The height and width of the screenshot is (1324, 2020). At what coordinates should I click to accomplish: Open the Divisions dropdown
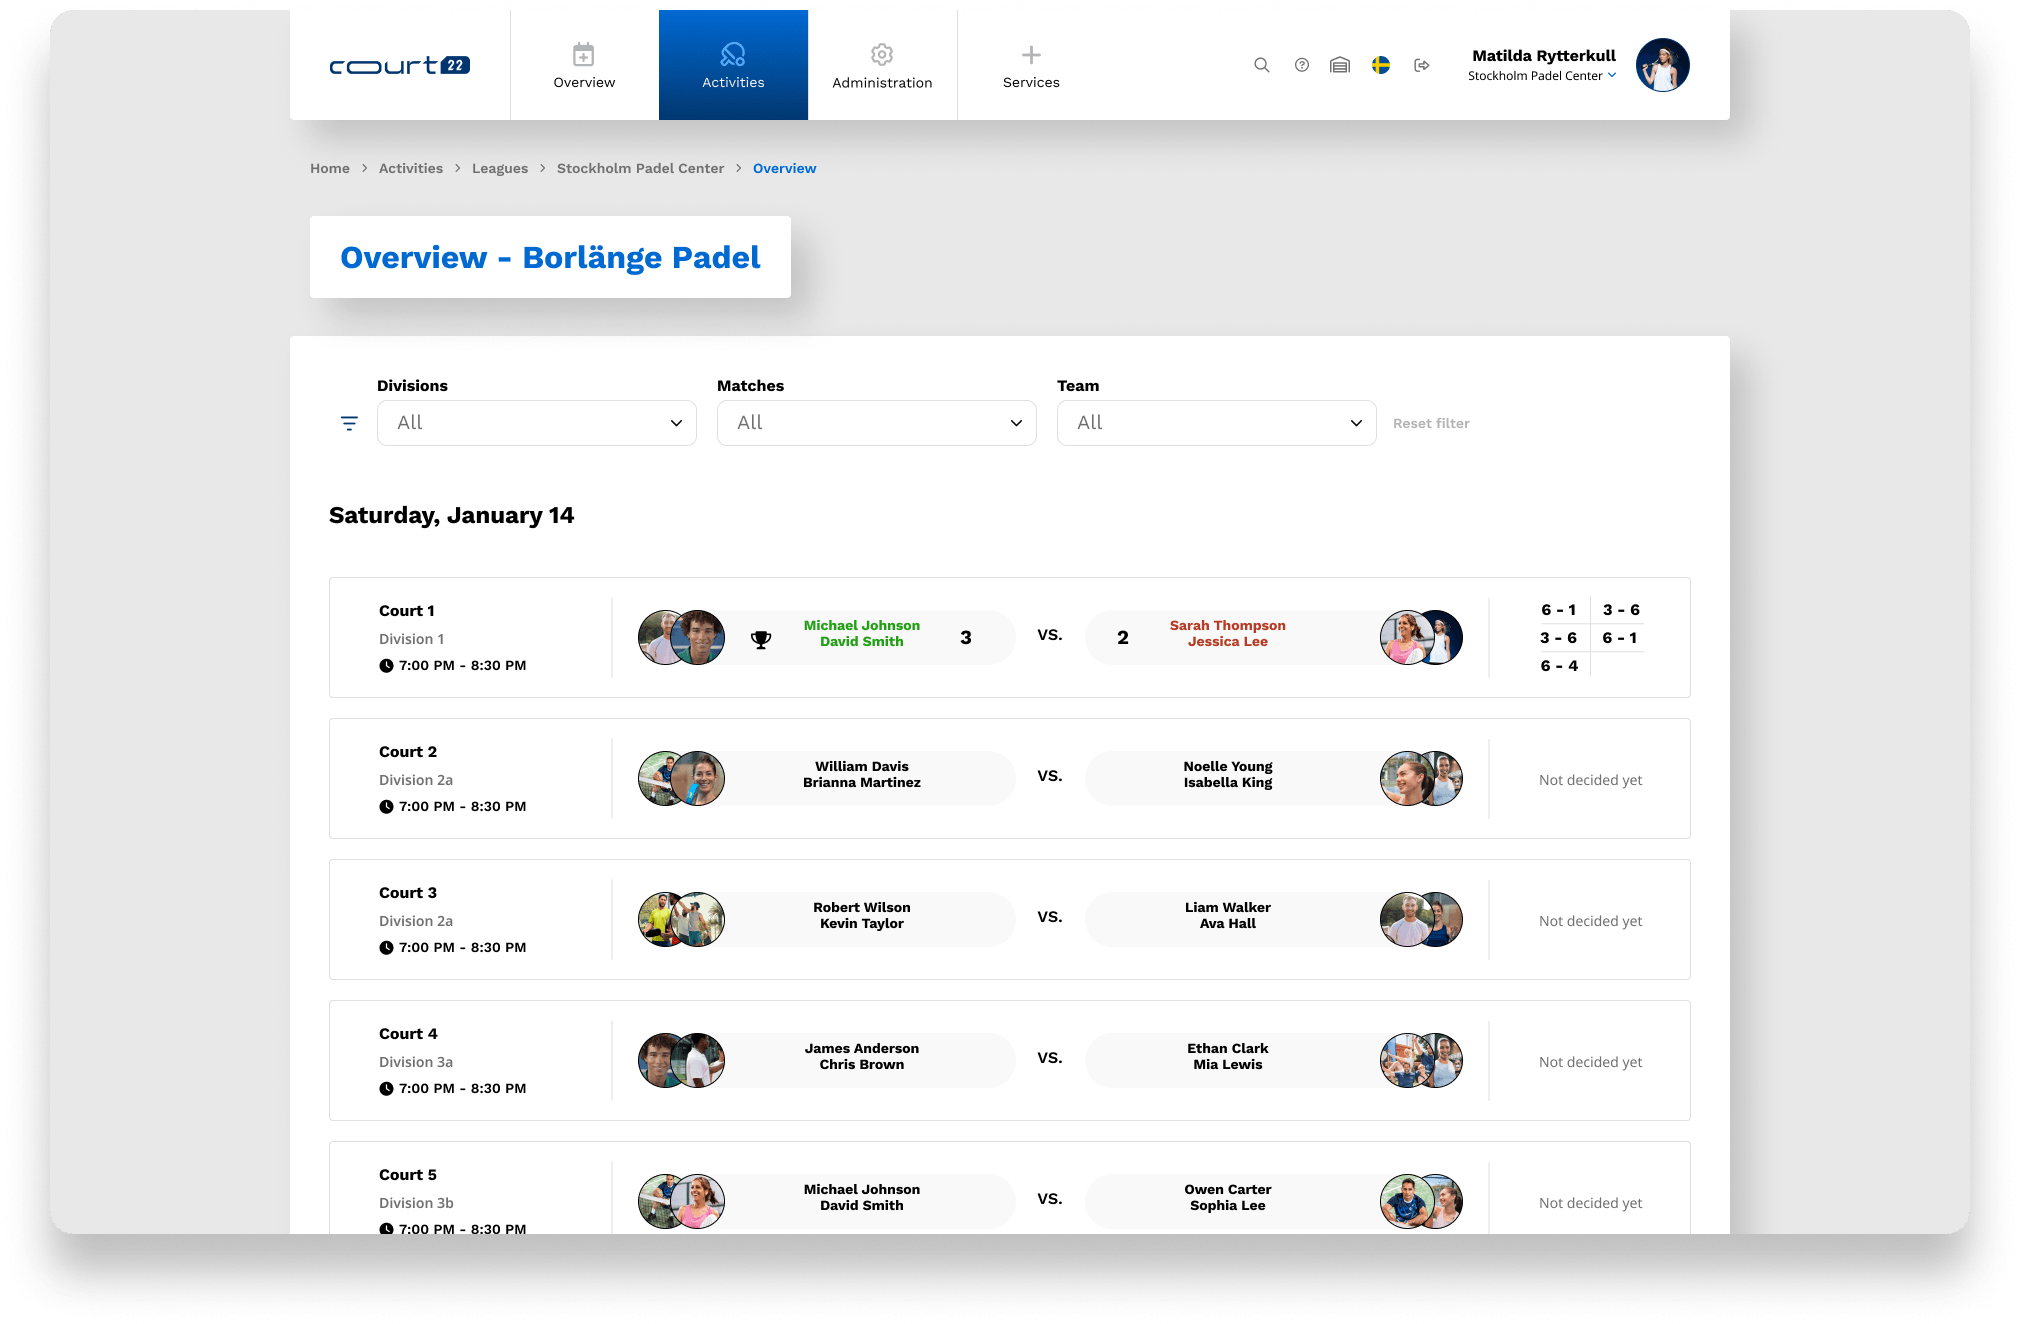click(x=537, y=423)
